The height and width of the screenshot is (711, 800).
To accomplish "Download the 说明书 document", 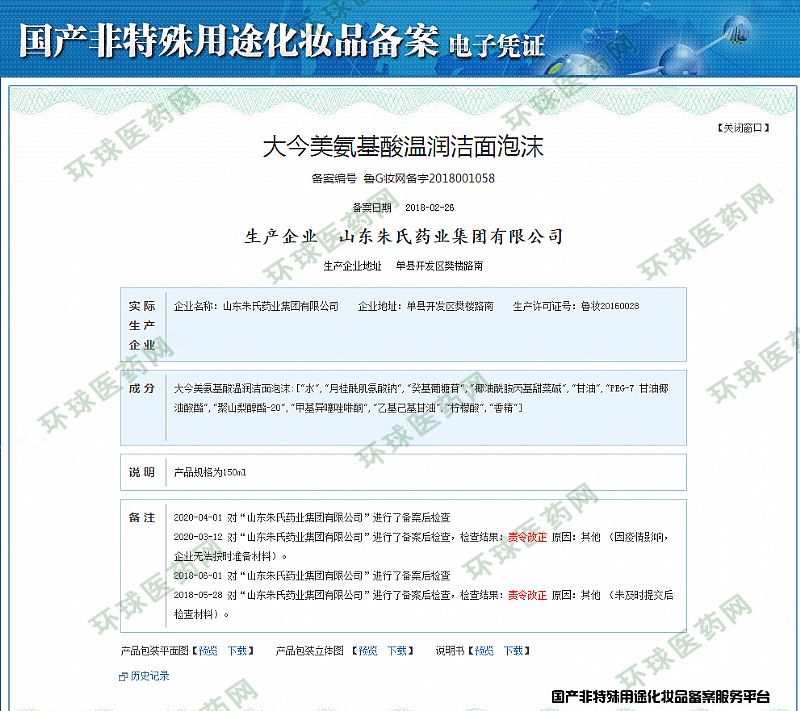I will click(513, 650).
